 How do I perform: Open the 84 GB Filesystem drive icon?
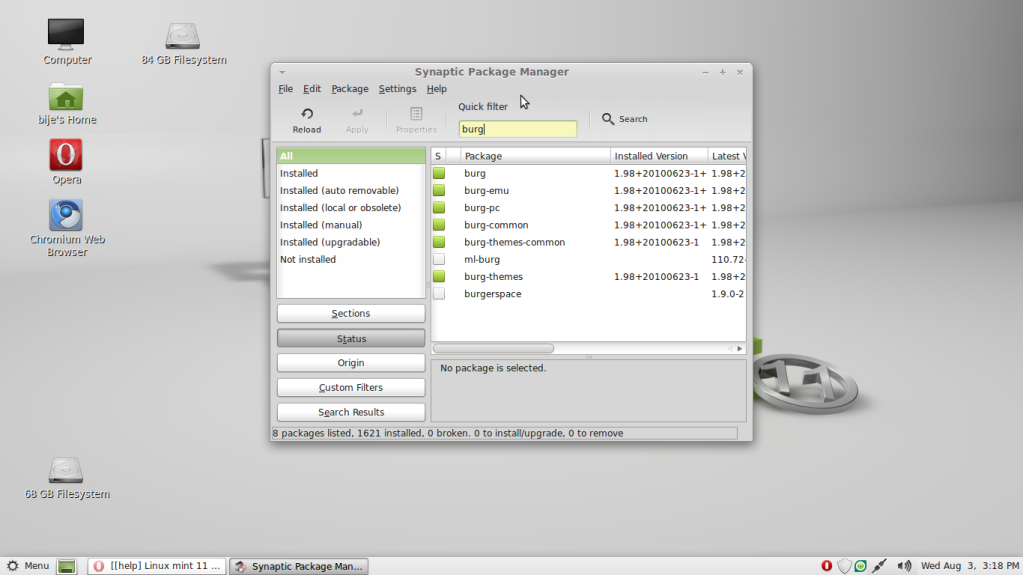click(x=183, y=35)
